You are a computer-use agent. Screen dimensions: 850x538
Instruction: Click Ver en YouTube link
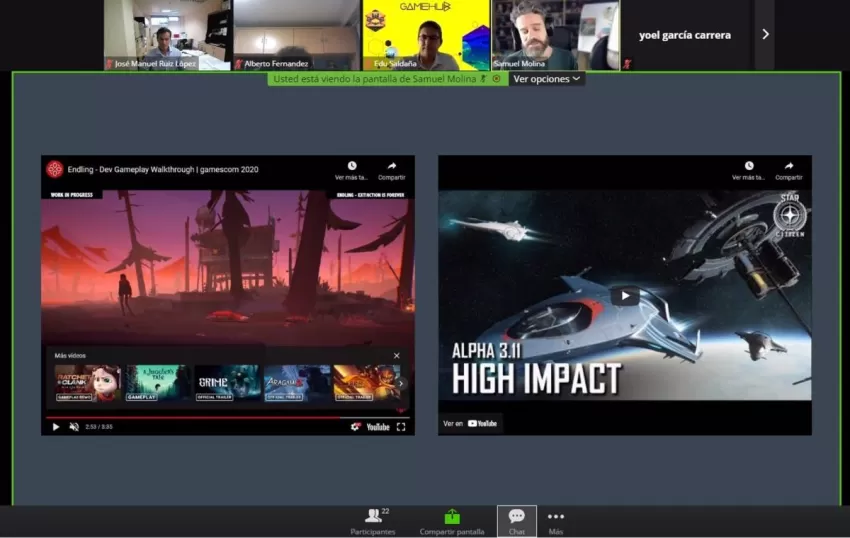[470, 423]
